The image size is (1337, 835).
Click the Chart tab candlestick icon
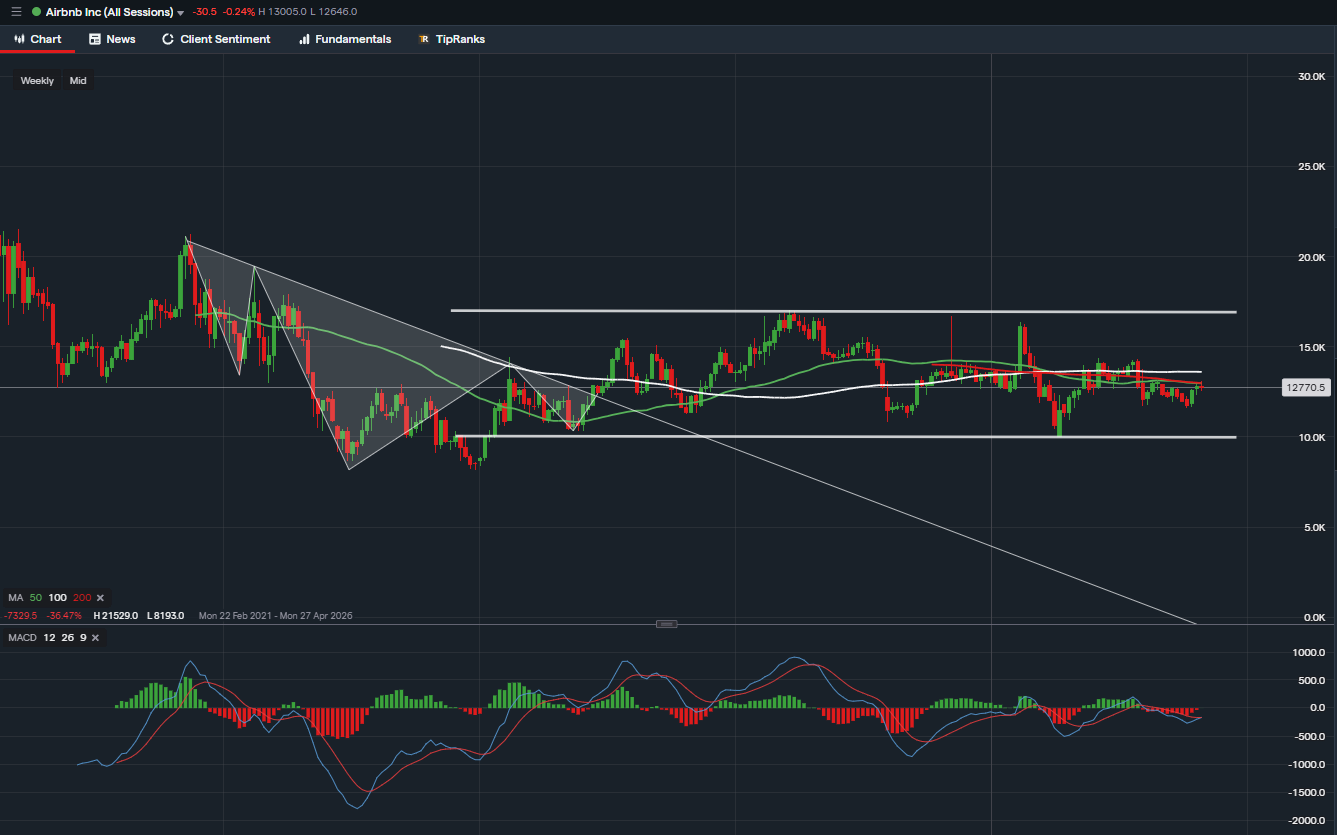(19, 39)
